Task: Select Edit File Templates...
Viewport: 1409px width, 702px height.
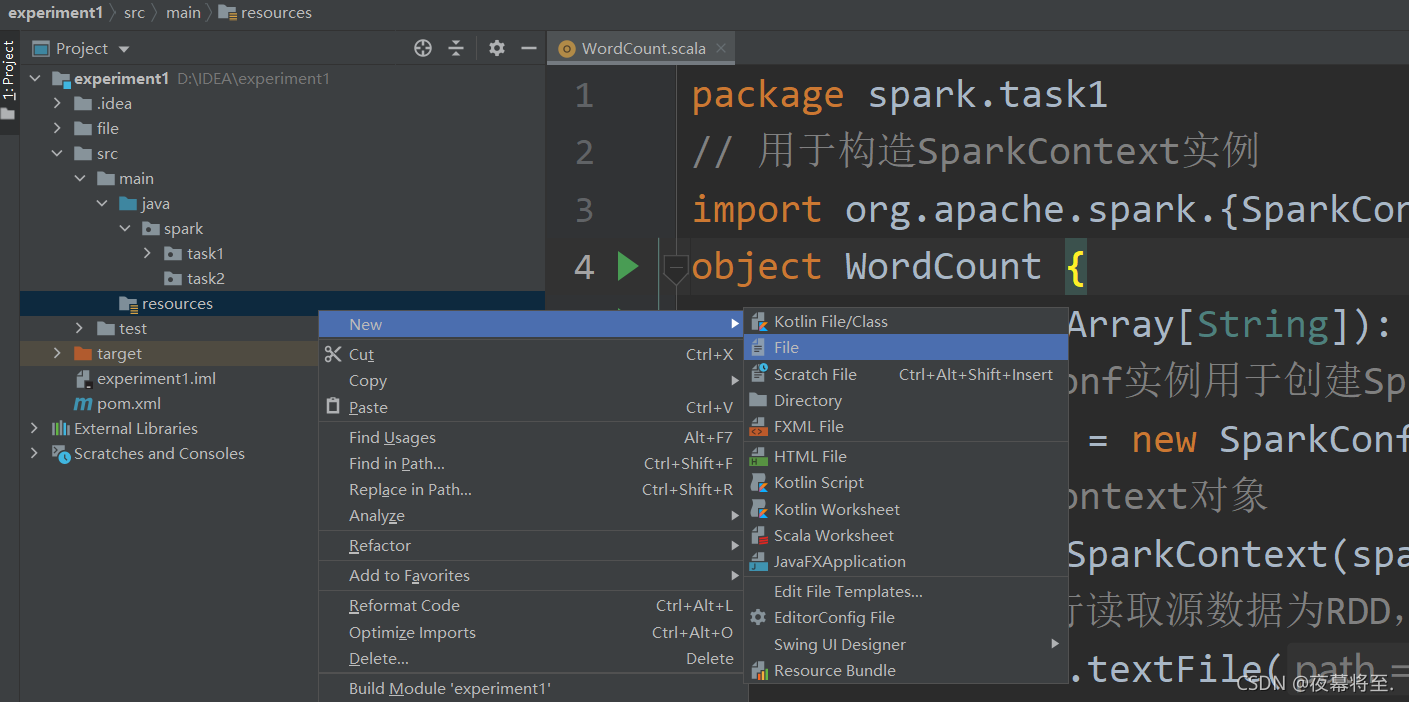Action: point(906,591)
